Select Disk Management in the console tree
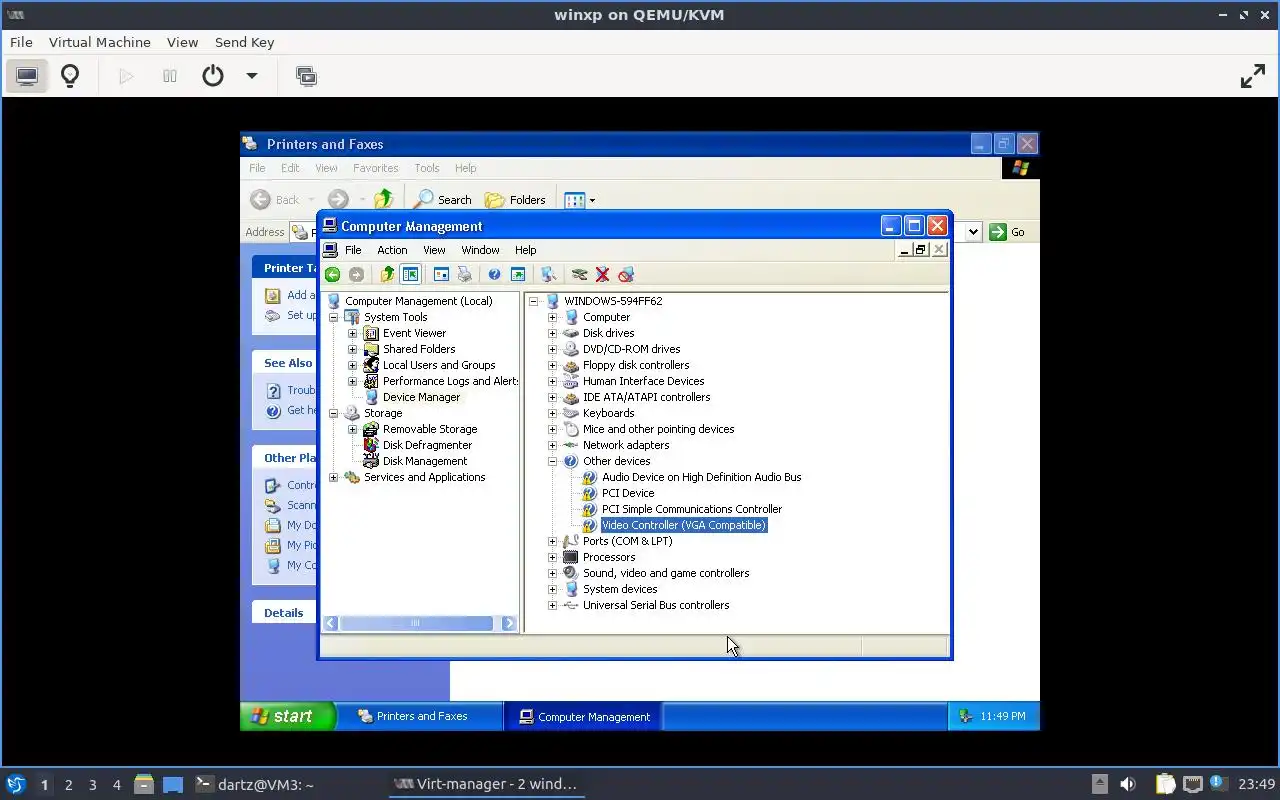 [425, 461]
